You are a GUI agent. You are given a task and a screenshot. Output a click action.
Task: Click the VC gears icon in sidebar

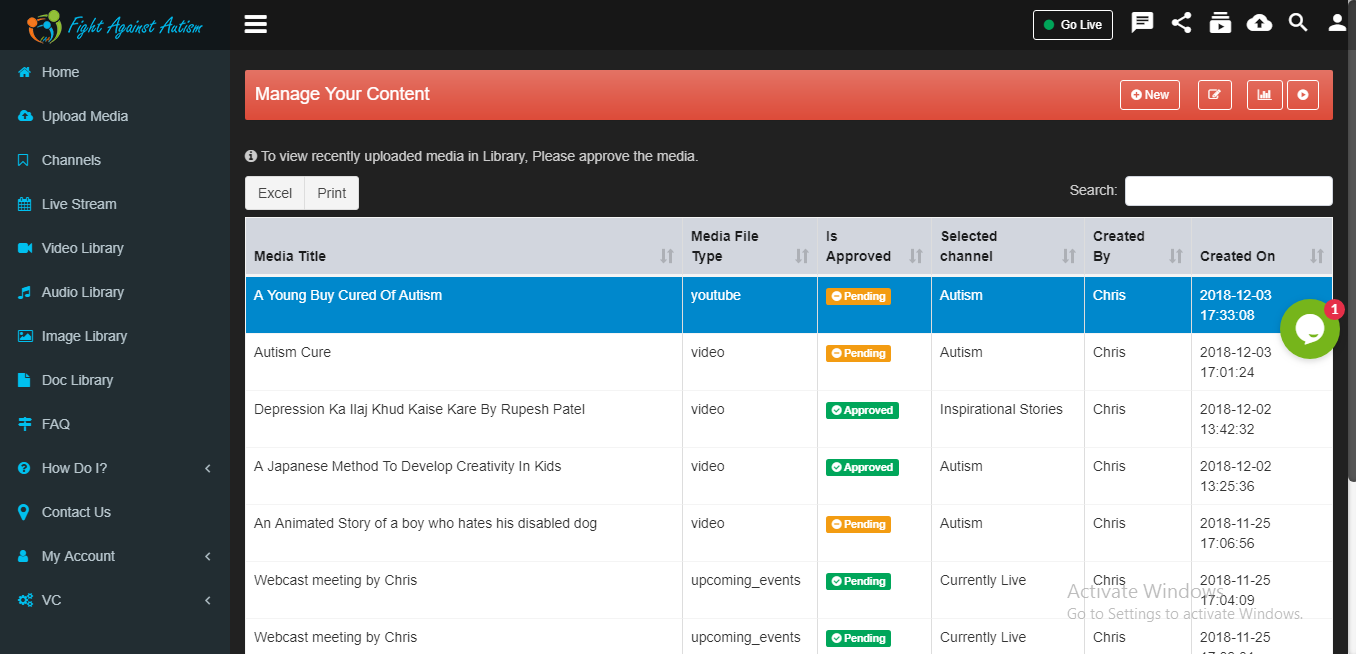click(x=25, y=600)
